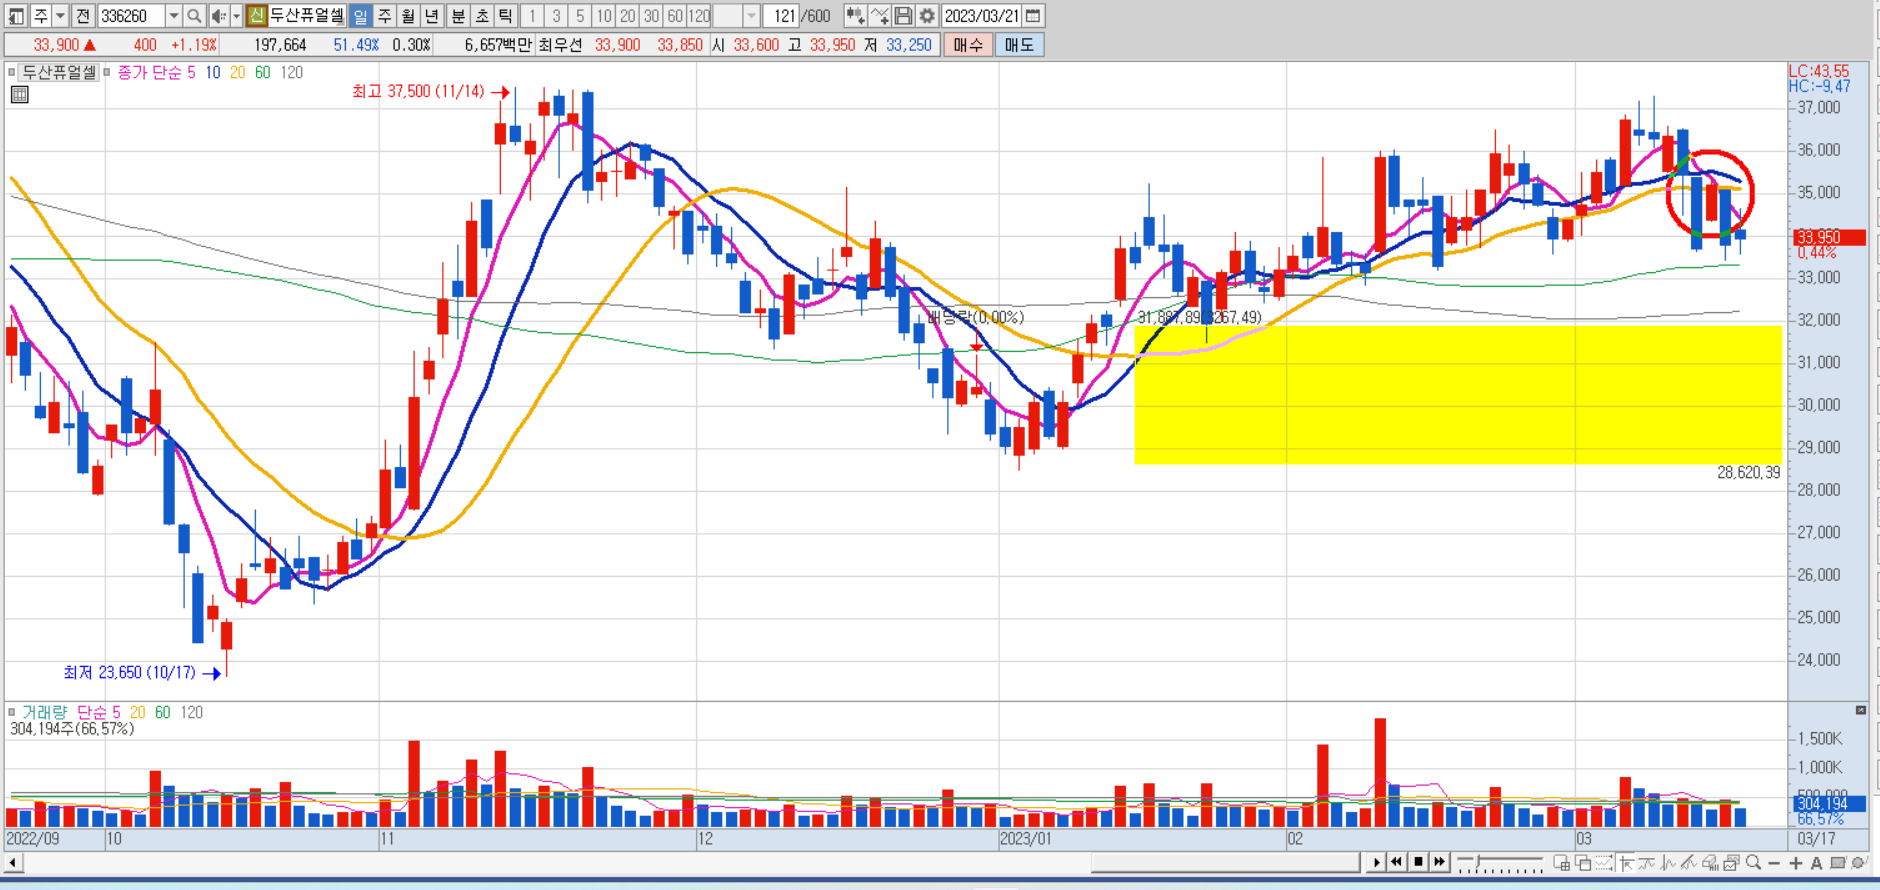Click the chart image copy icon
Viewport: 1880px width, 890px height.
tap(1732, 862)
